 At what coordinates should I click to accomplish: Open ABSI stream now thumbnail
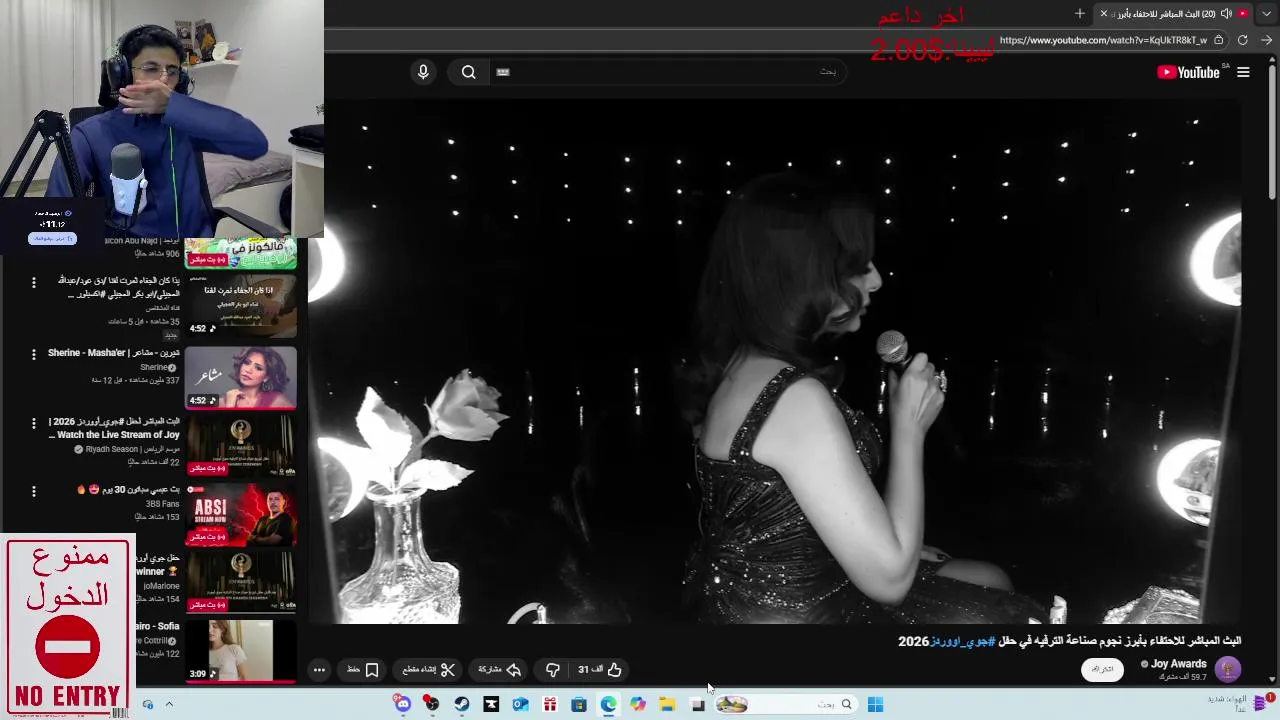pos(241,514)
